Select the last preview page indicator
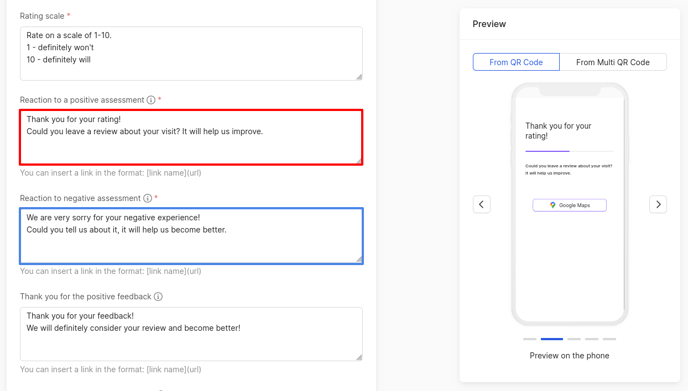Viewport: 688px width, 391px height. (609, 339)
